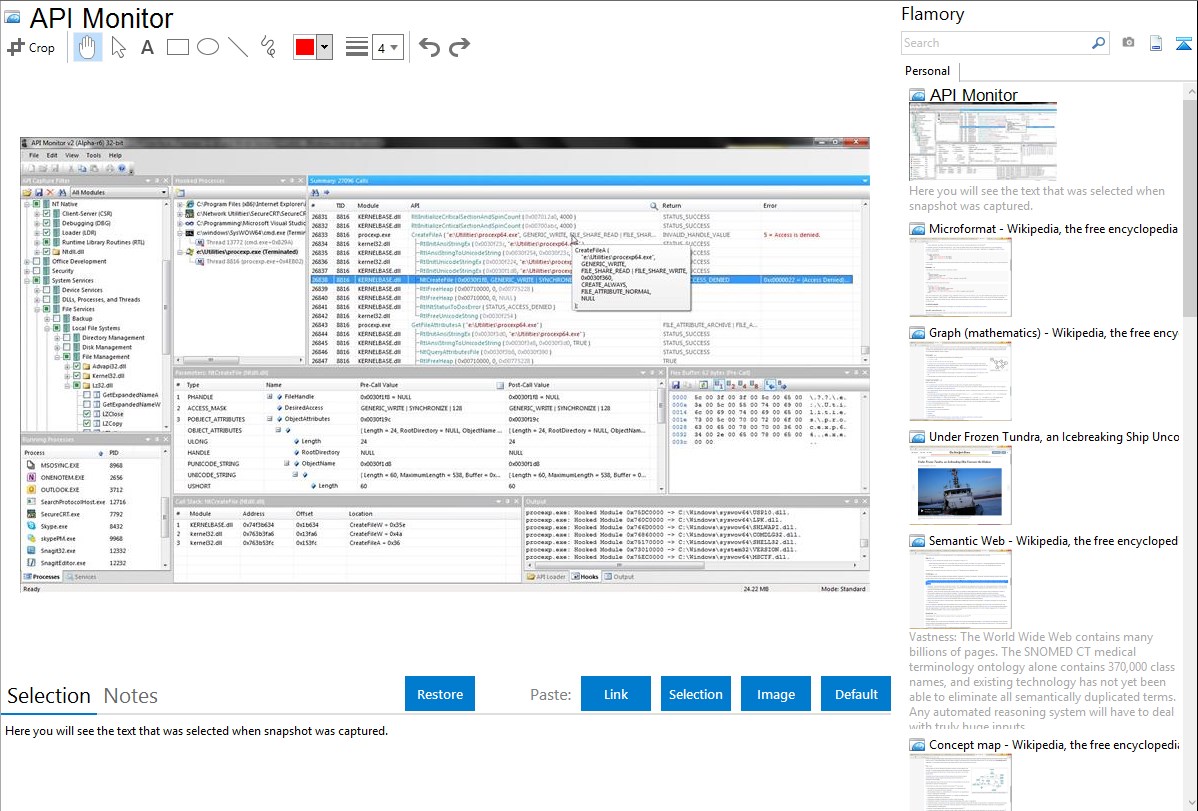Viewport: 1198px width, 811px height.
Task: Click the Link paste button
Action: point(616,694)
